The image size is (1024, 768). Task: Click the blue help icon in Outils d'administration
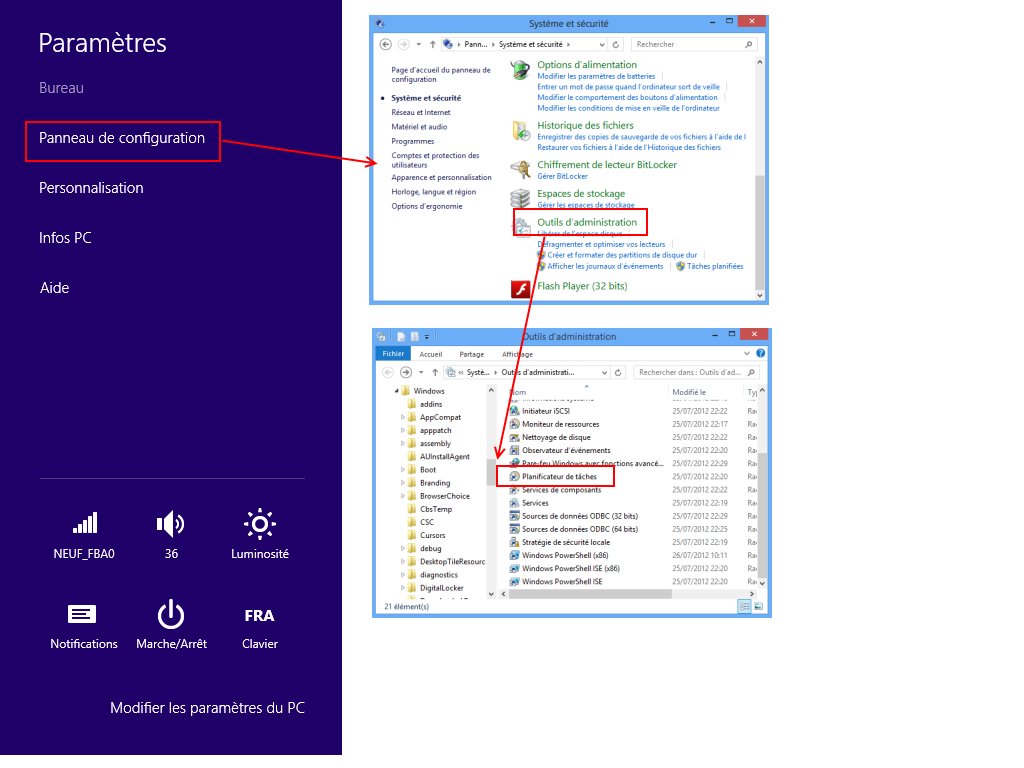coord(760,353)
